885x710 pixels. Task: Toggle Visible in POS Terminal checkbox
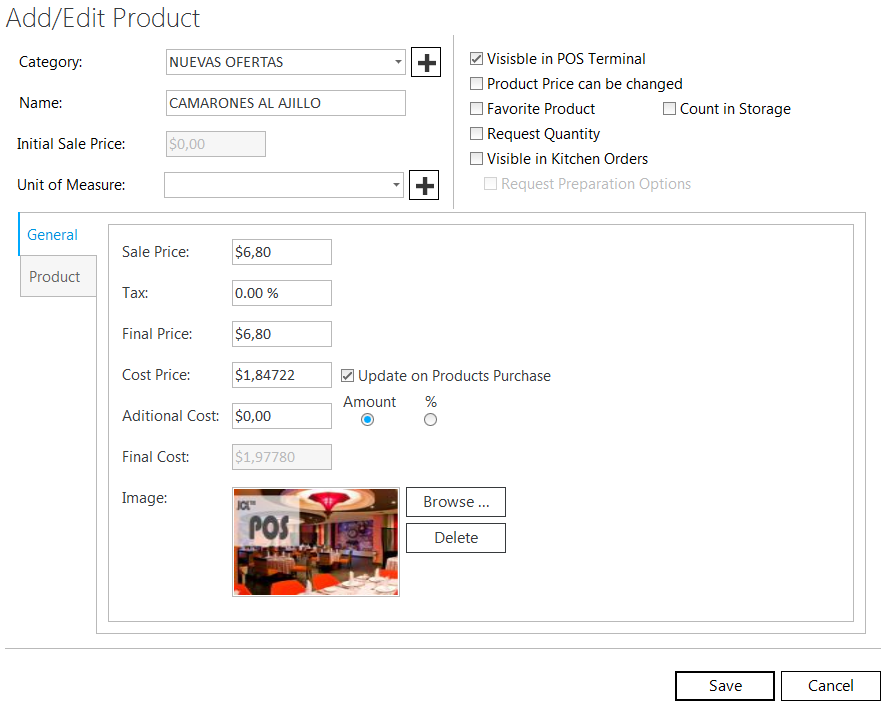[477, 59]
